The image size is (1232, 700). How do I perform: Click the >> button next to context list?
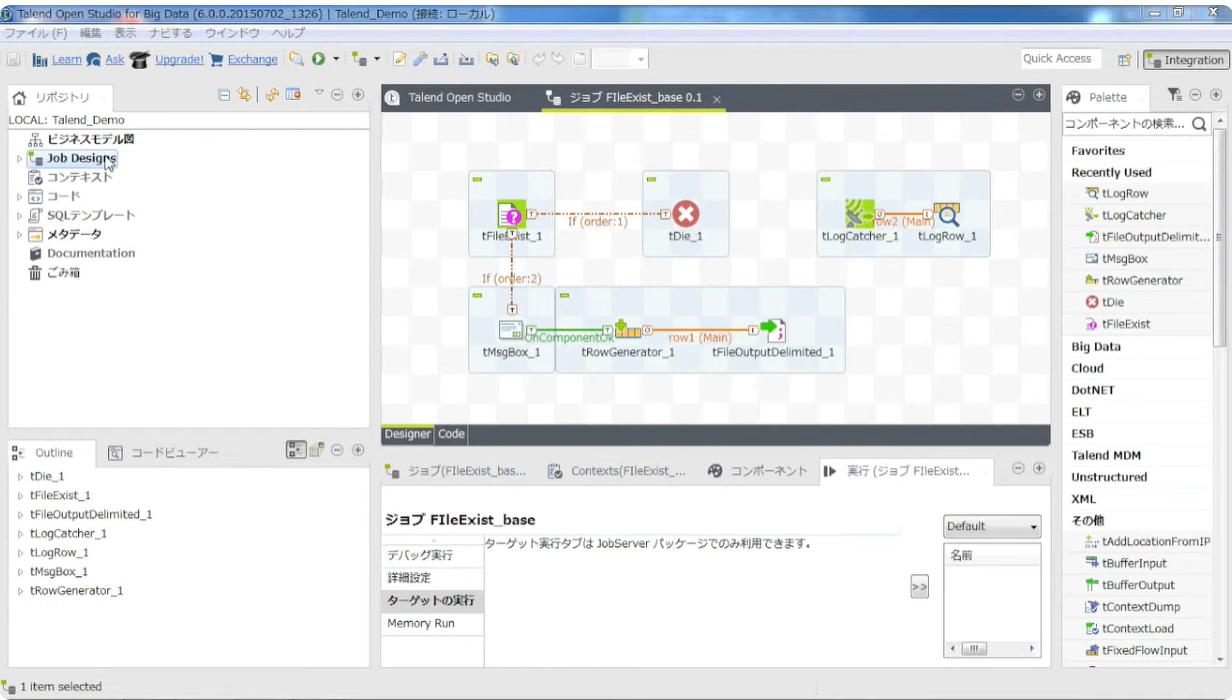point(919,587)
